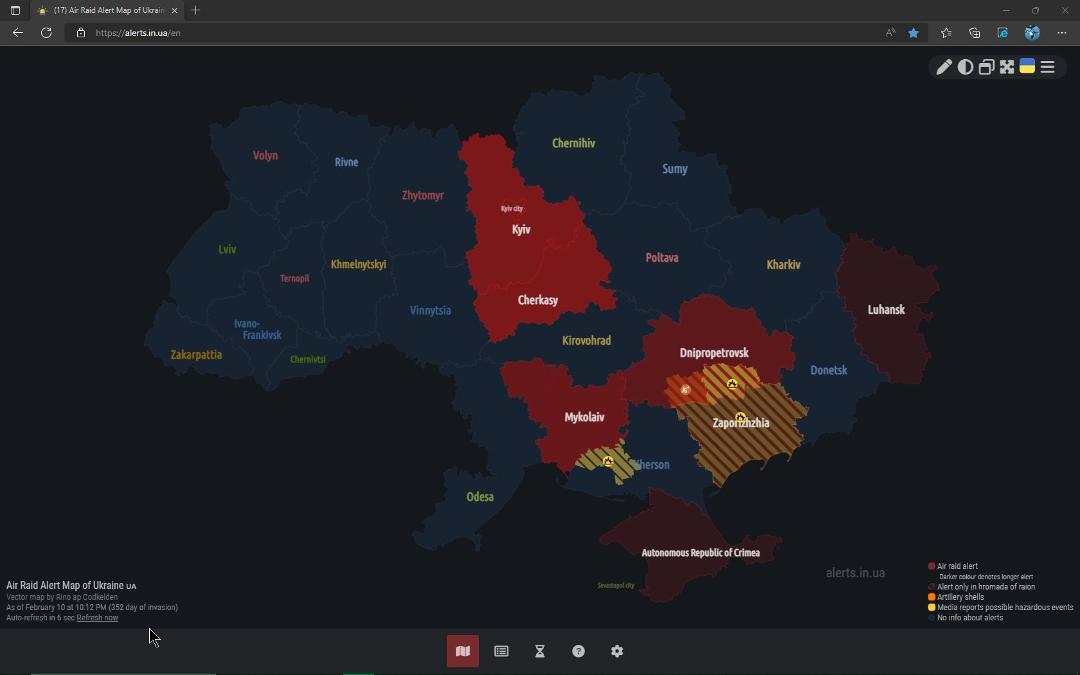Click the Zhytomyr region label
The height and width of the screenshot is (675, 1080).
point(423,196)
